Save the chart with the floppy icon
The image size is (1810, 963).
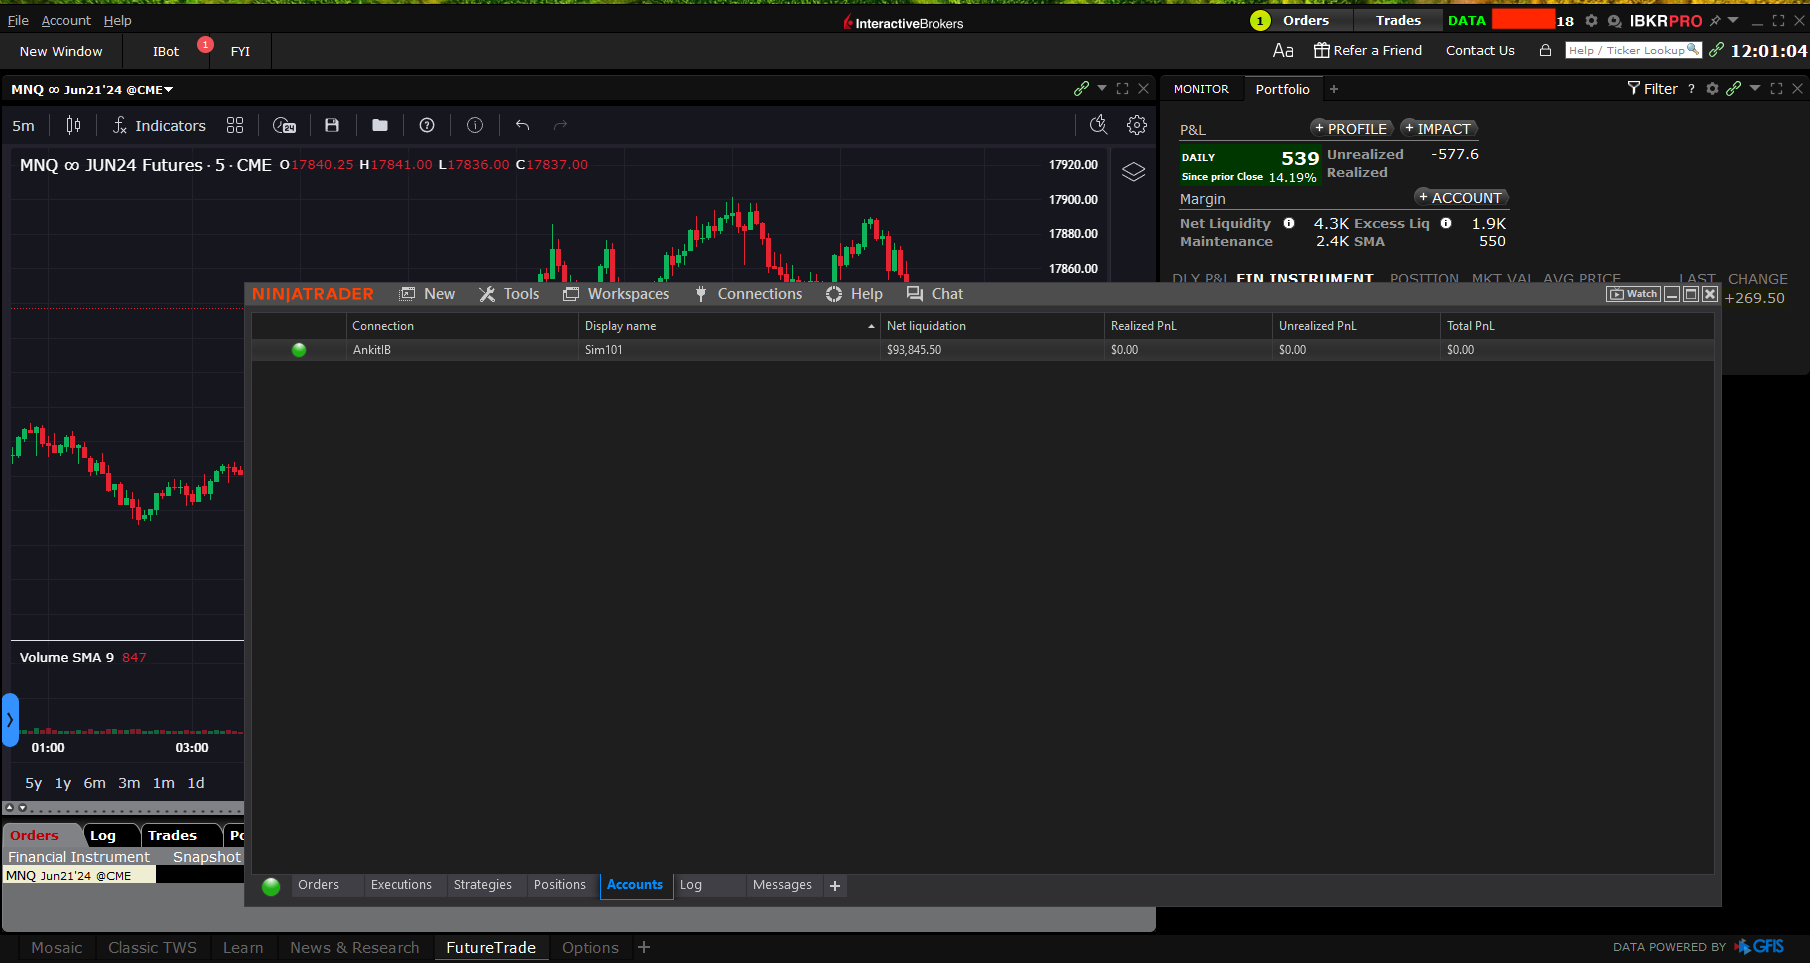pos(332,125)
